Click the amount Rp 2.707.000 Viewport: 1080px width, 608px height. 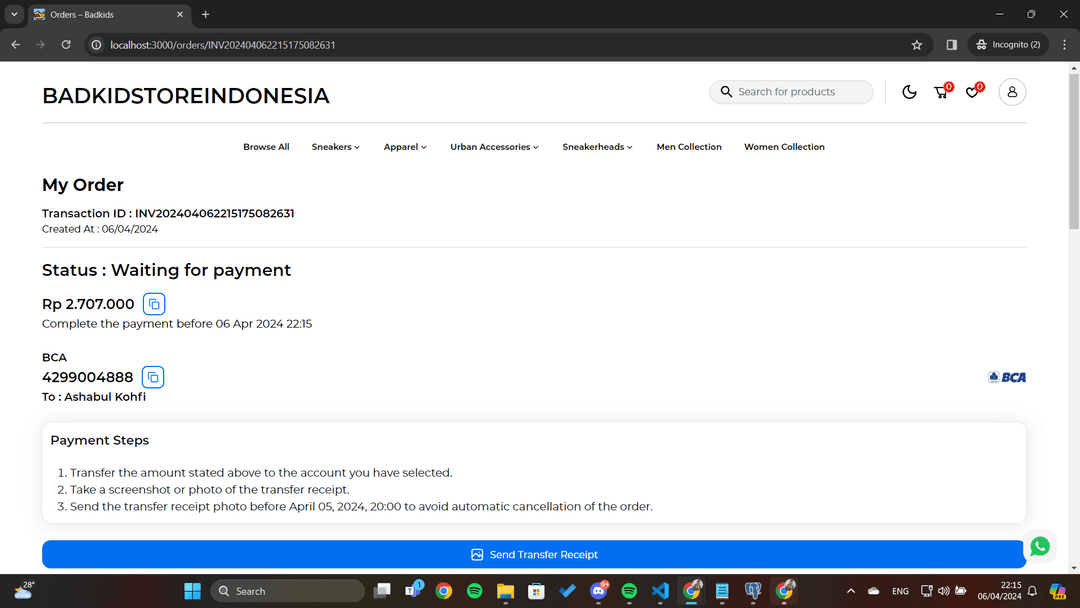[88, 304]
